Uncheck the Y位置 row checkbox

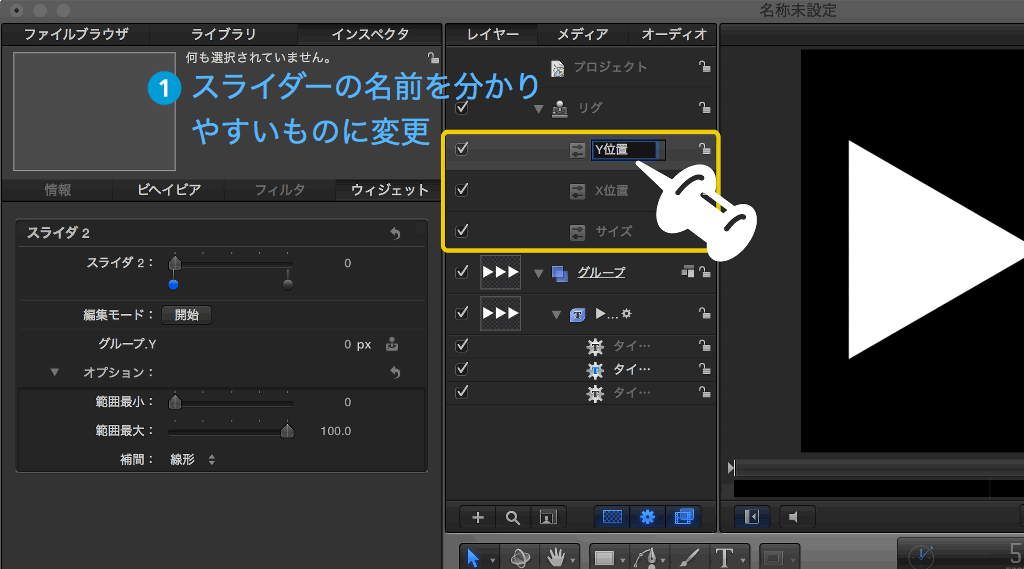coord(462,149)
